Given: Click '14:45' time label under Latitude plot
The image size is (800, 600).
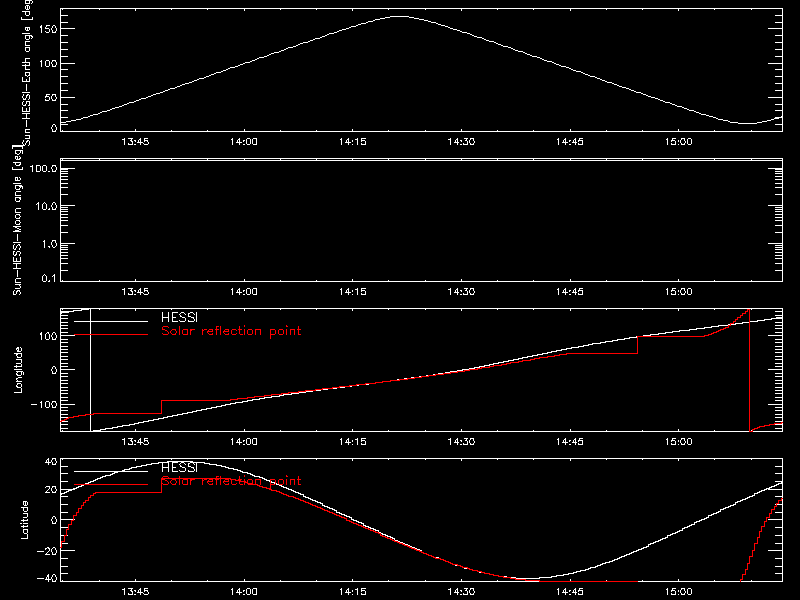Looking at the screenshot, I should [x=570, y=592].
